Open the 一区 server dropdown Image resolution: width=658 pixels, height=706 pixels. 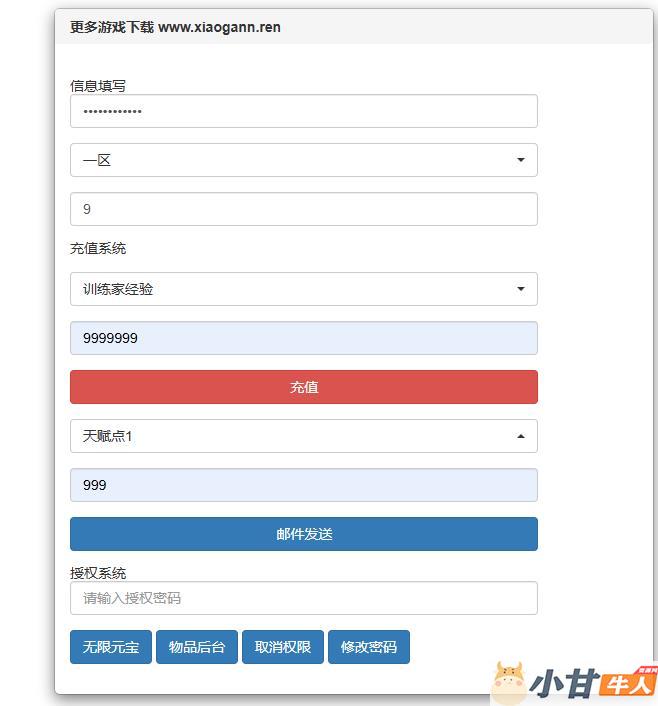click(303, 160)
